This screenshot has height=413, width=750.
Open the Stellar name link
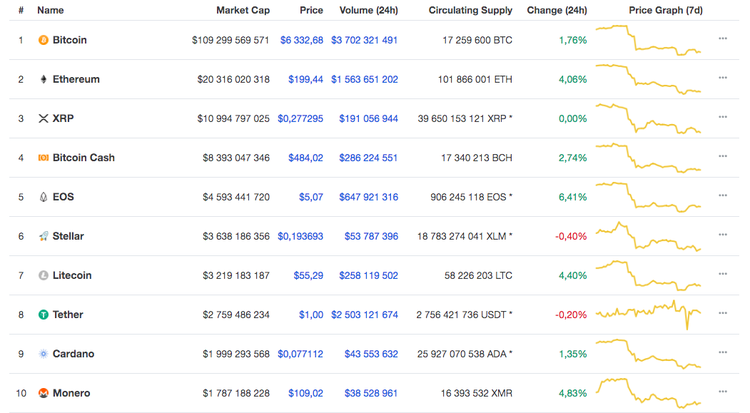point(68,236)
